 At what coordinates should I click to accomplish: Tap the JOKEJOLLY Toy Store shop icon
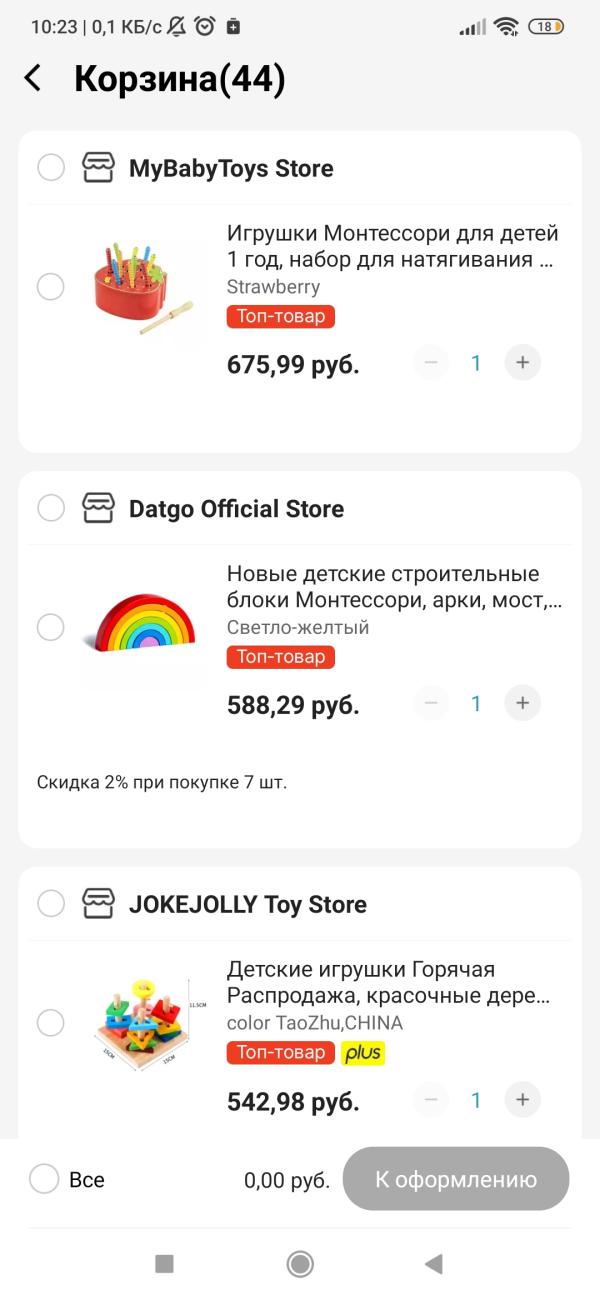(98, 904)
